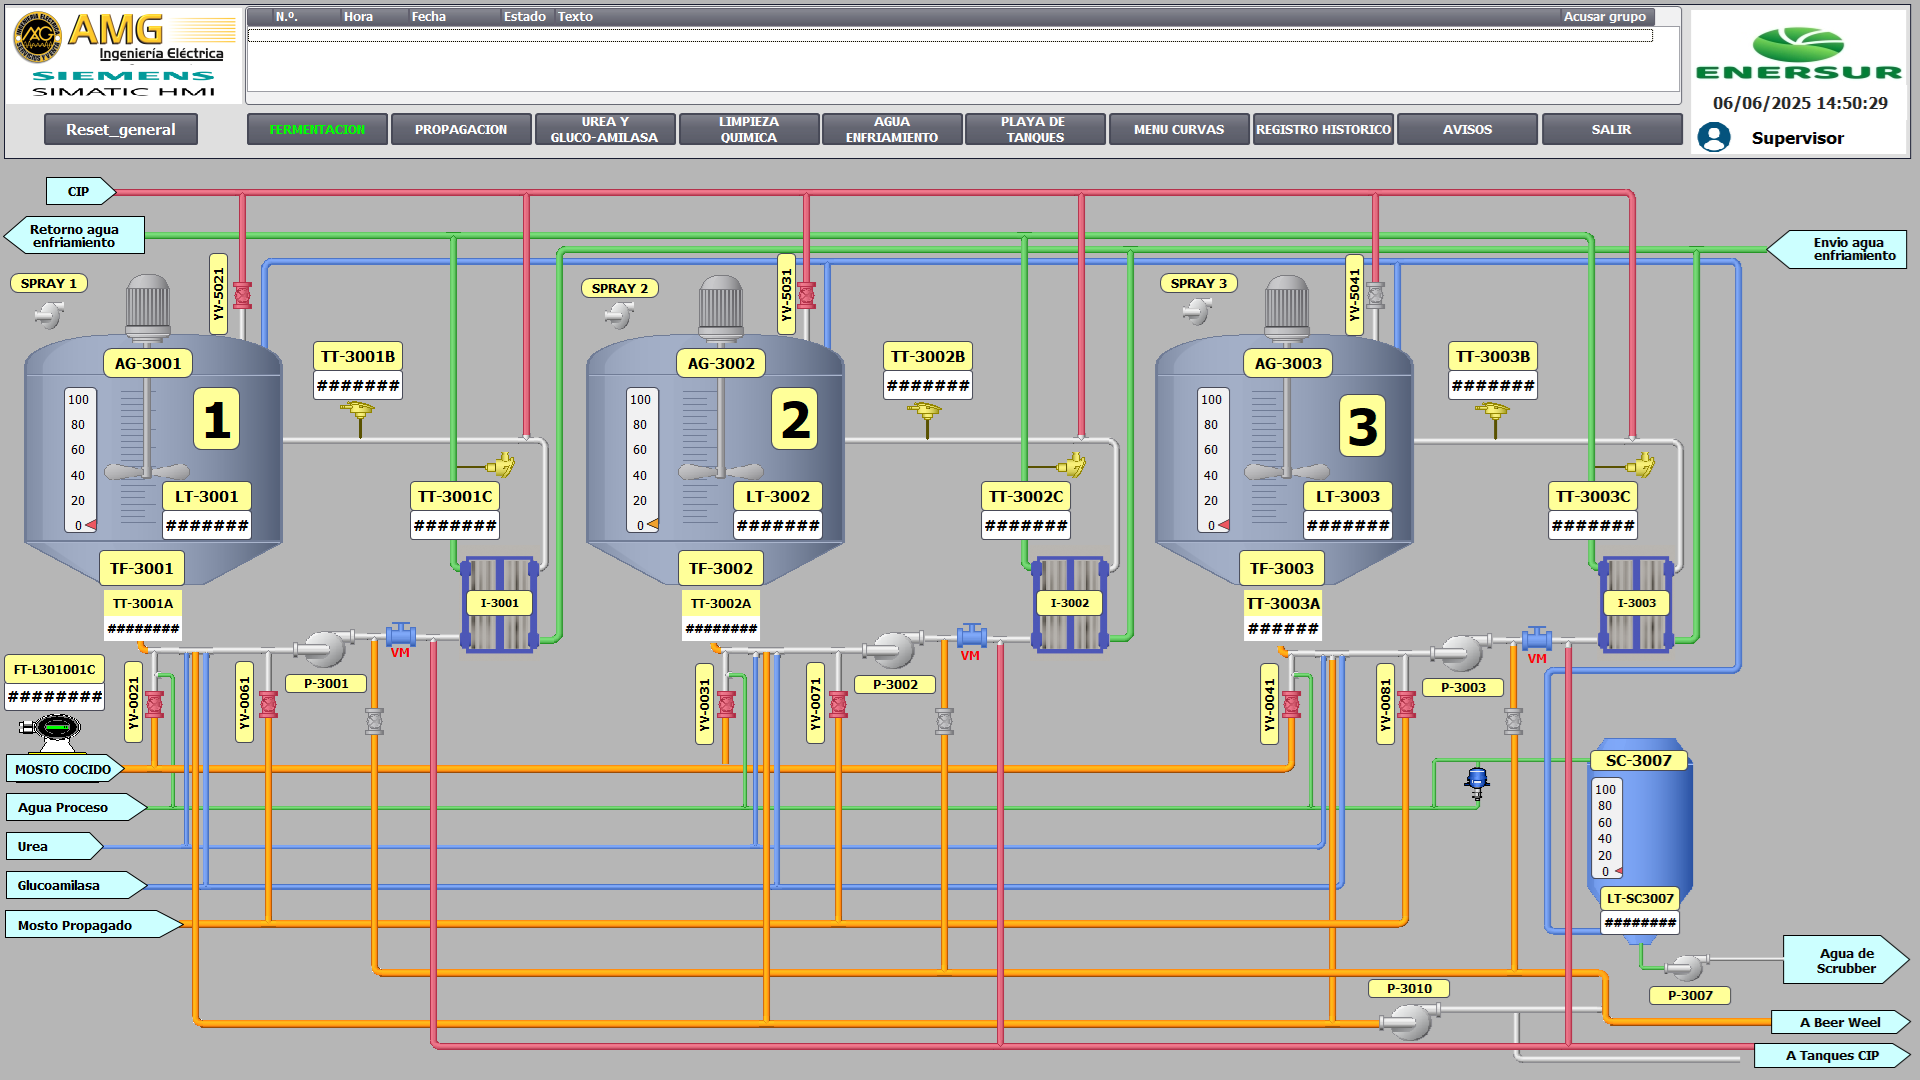Click the tank 1 level gauge
Viewport: 1920px width, 1080px height.
coord(80,461)
